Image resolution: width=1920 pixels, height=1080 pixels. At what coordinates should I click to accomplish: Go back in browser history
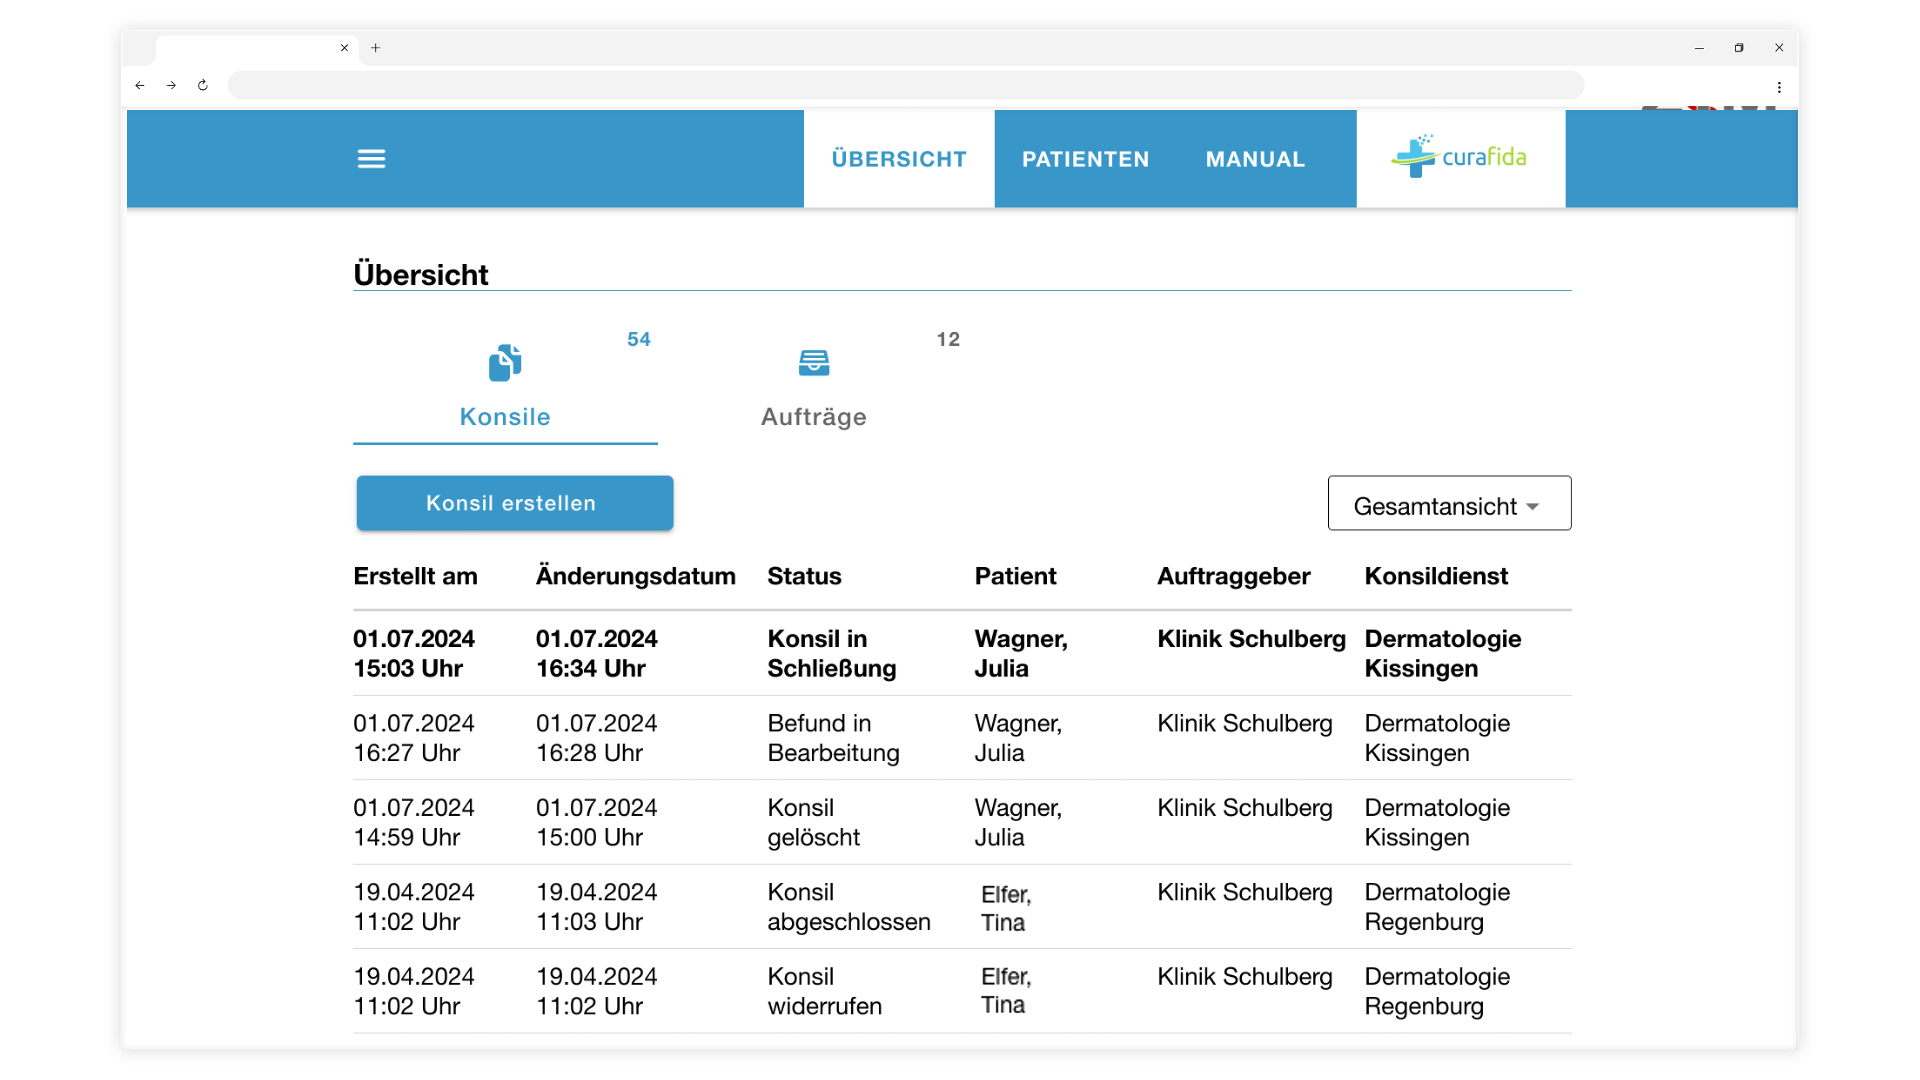[x=140, y=85]
